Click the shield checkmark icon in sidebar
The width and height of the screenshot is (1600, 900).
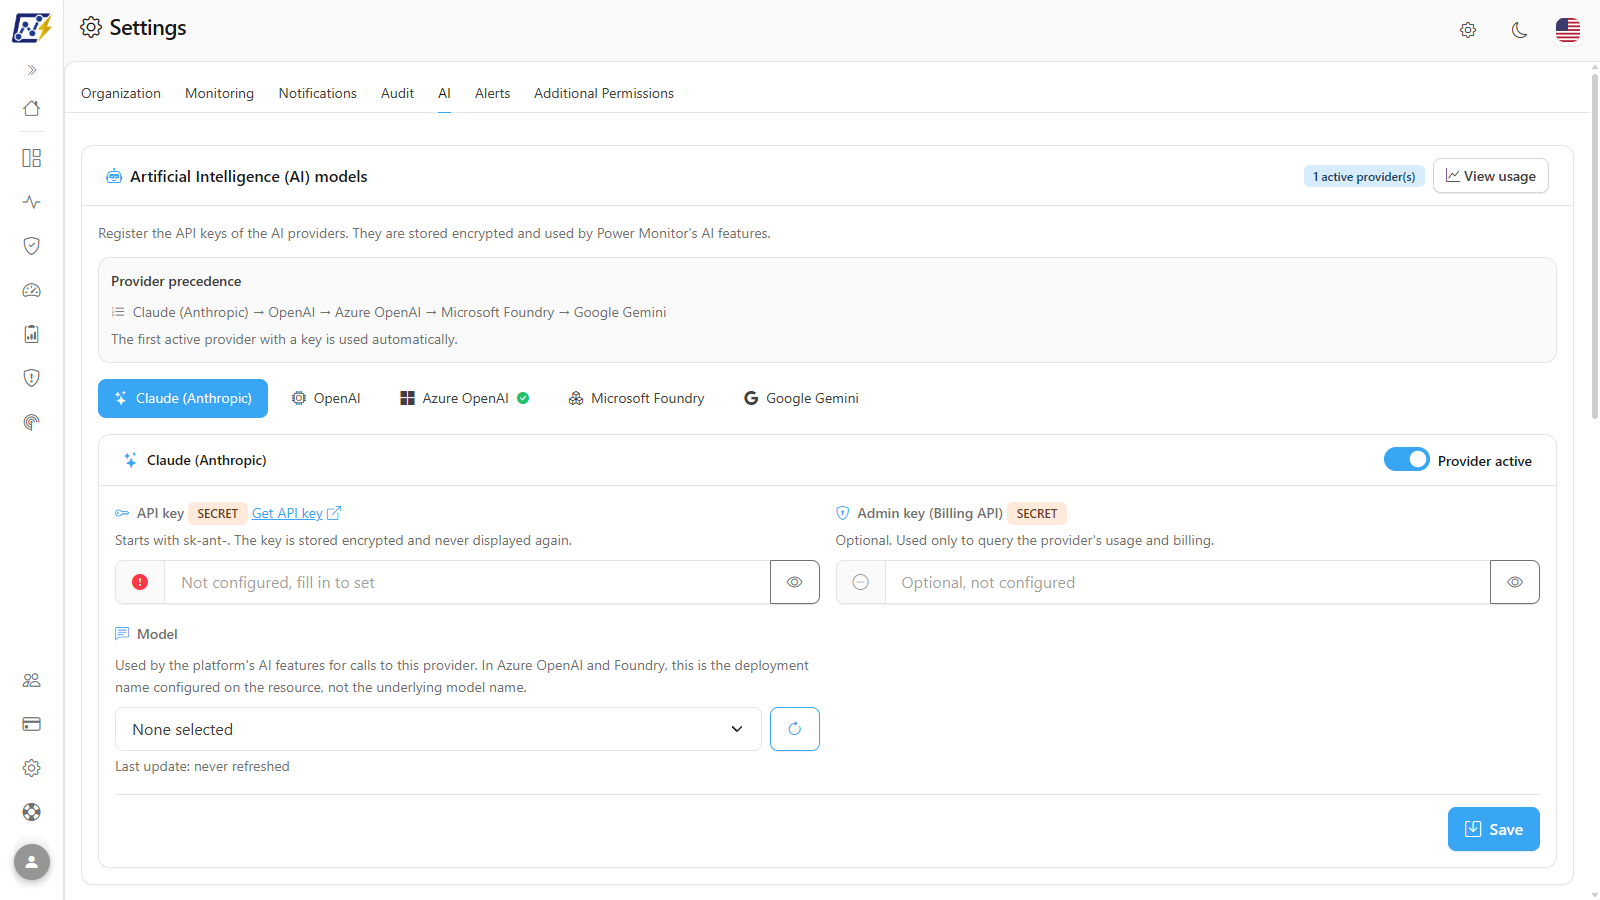pyautogui.click(x=32, y=246)
